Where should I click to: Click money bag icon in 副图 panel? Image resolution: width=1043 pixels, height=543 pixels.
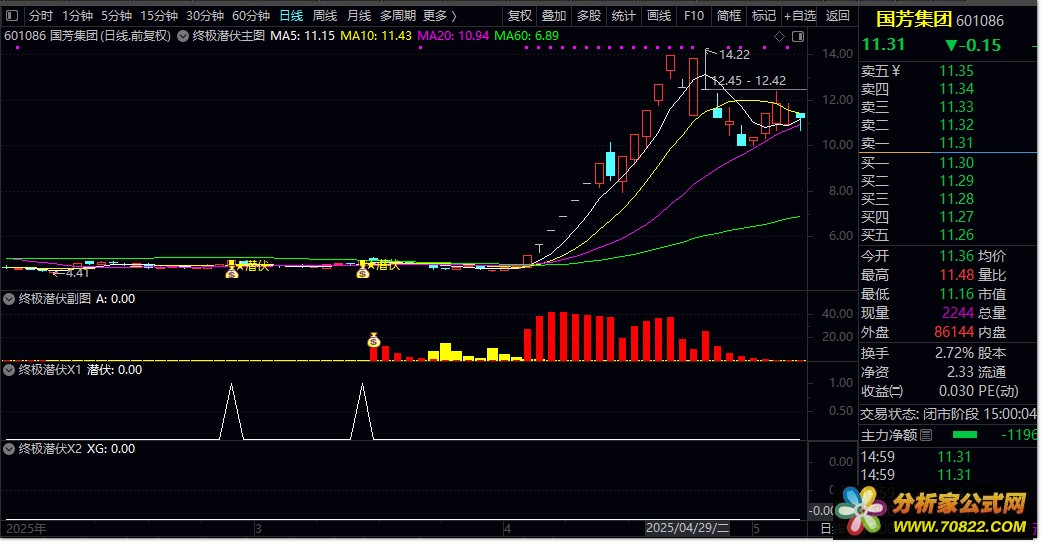pos(374,341)
